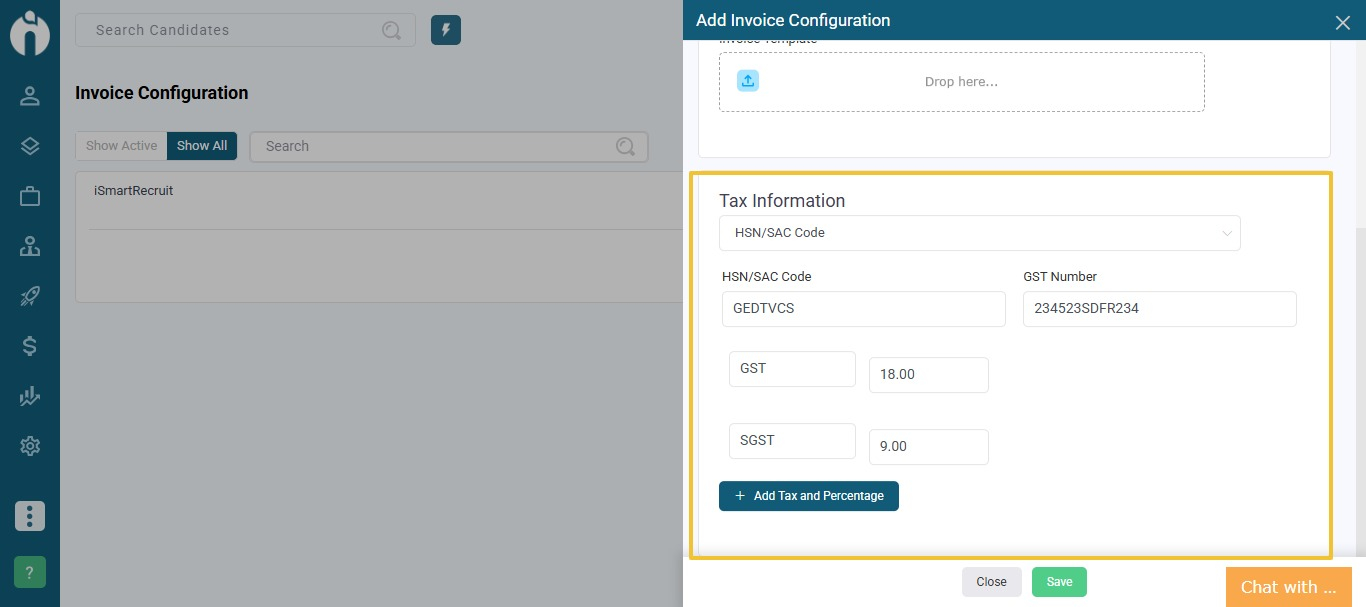Open the candidates person icon in sidebar
1366x607 pixels.
point(30,96)
